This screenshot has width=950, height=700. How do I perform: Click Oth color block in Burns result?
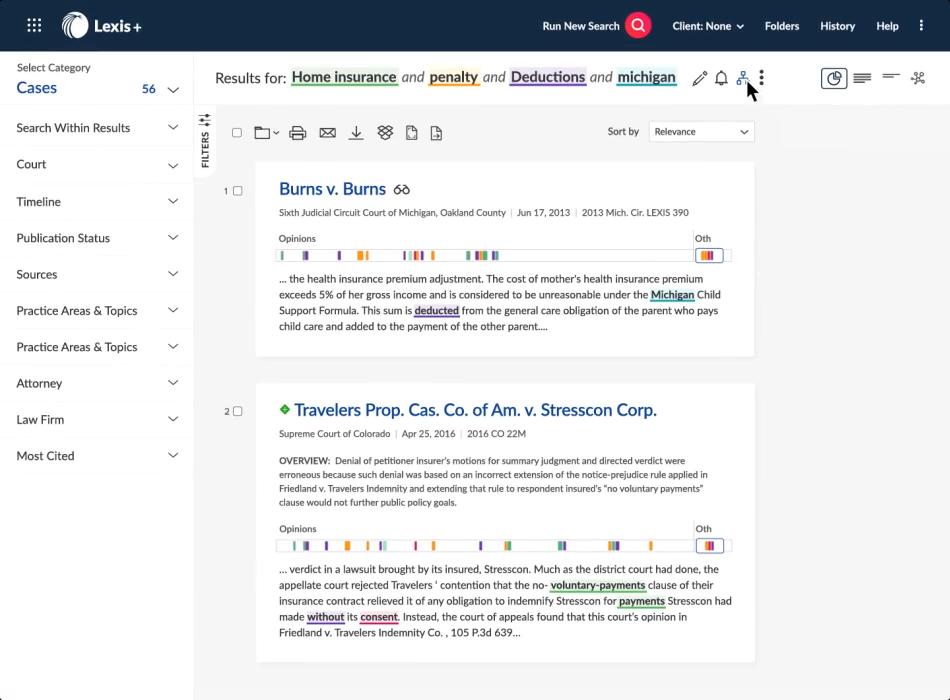[709, 256]
